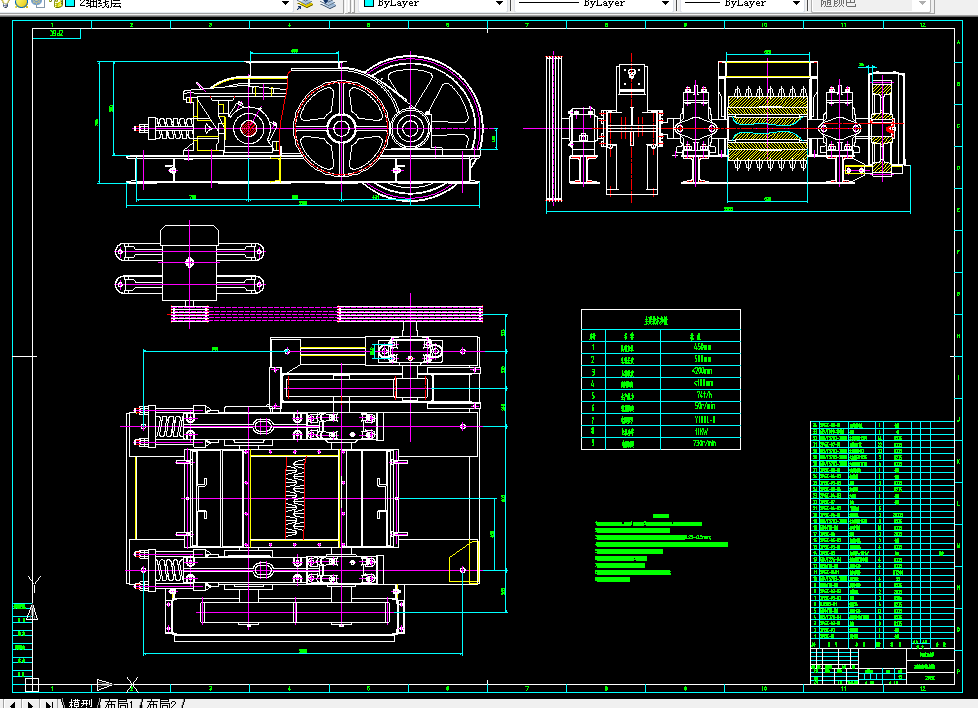Image resolution: width=978 pixels, height=708 pixels.
Task: Select the 730r/min speed value
Action: [705, 443]
